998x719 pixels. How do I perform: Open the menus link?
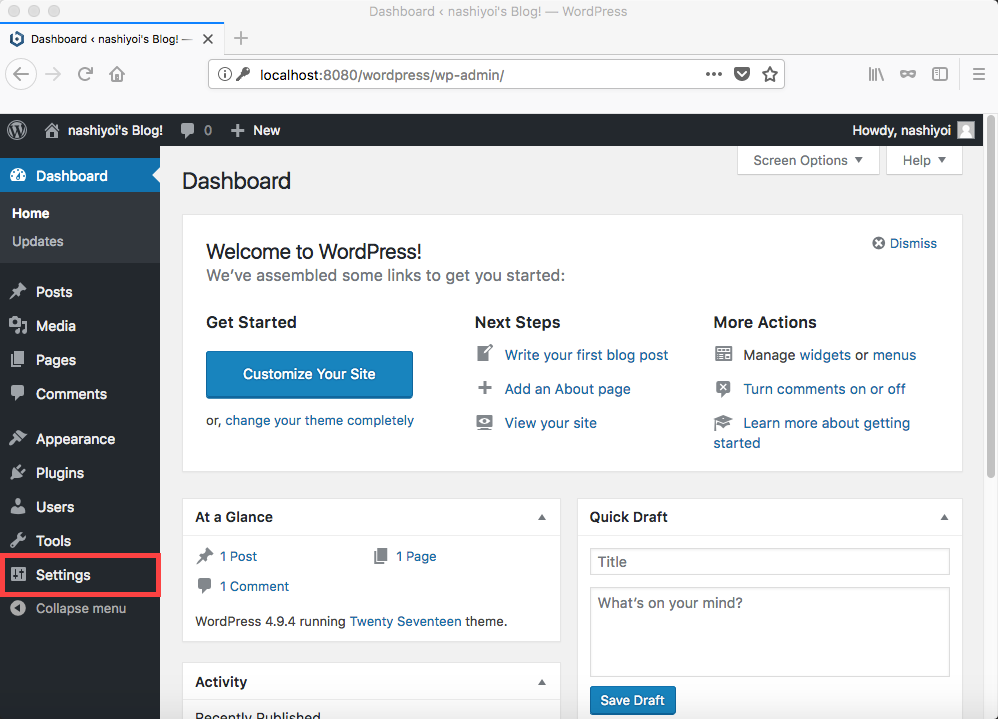click(x=894, y=355)
